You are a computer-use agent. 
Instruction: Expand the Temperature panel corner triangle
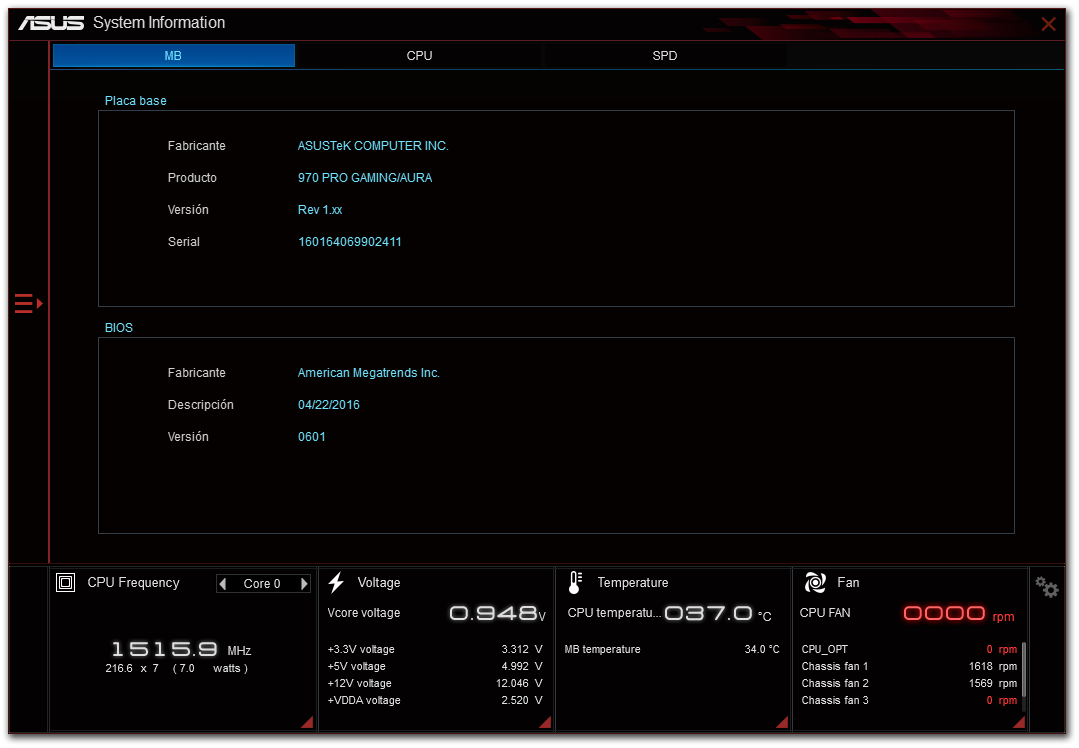click(782, 722)
